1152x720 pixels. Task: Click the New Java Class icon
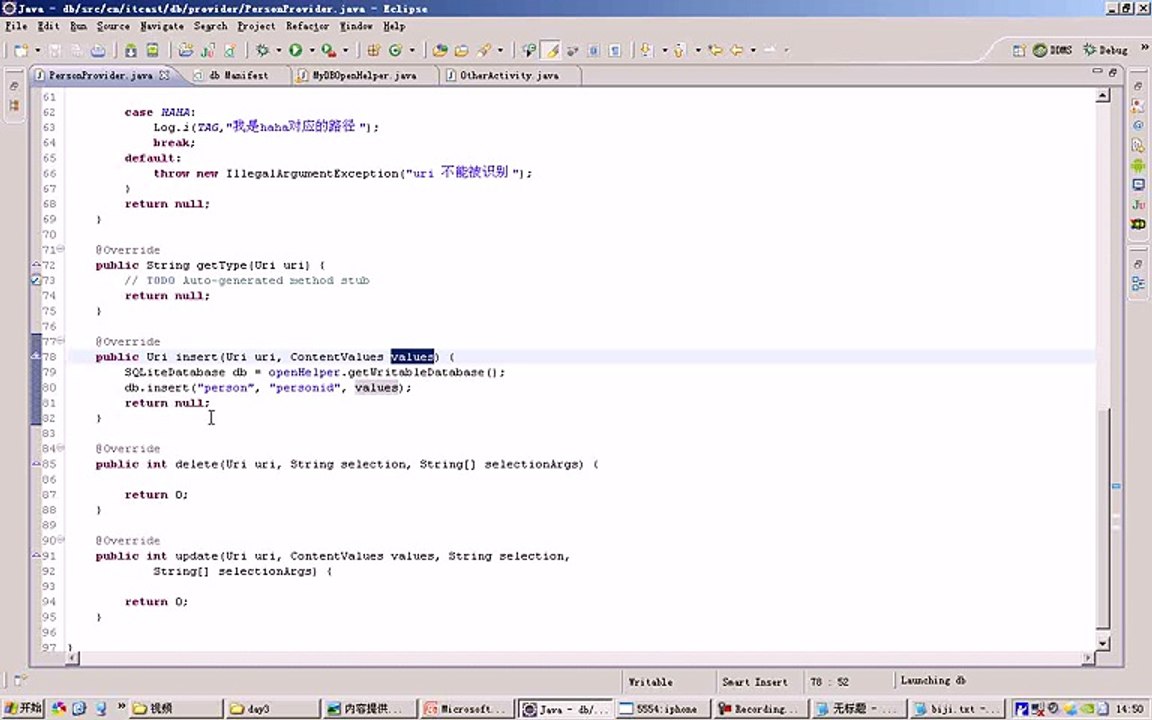click(x=395, y=50)
